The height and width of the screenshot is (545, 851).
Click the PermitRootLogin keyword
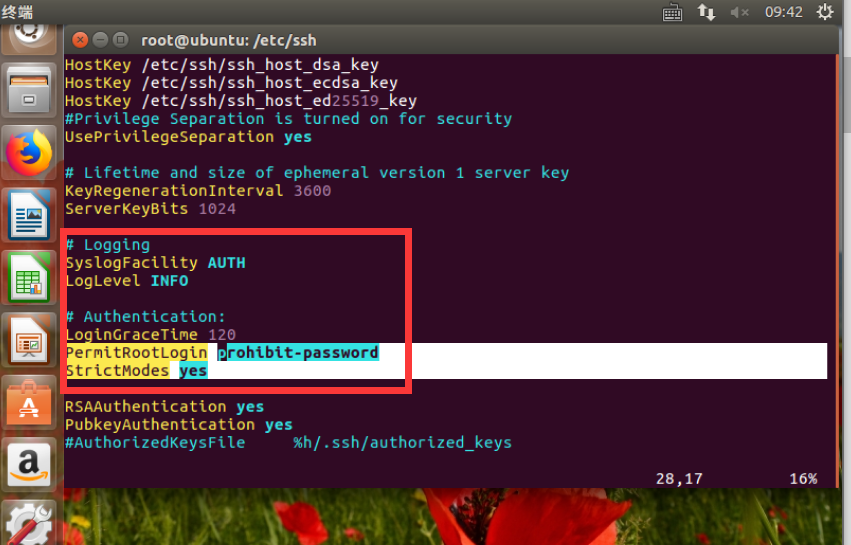(137, 352)
